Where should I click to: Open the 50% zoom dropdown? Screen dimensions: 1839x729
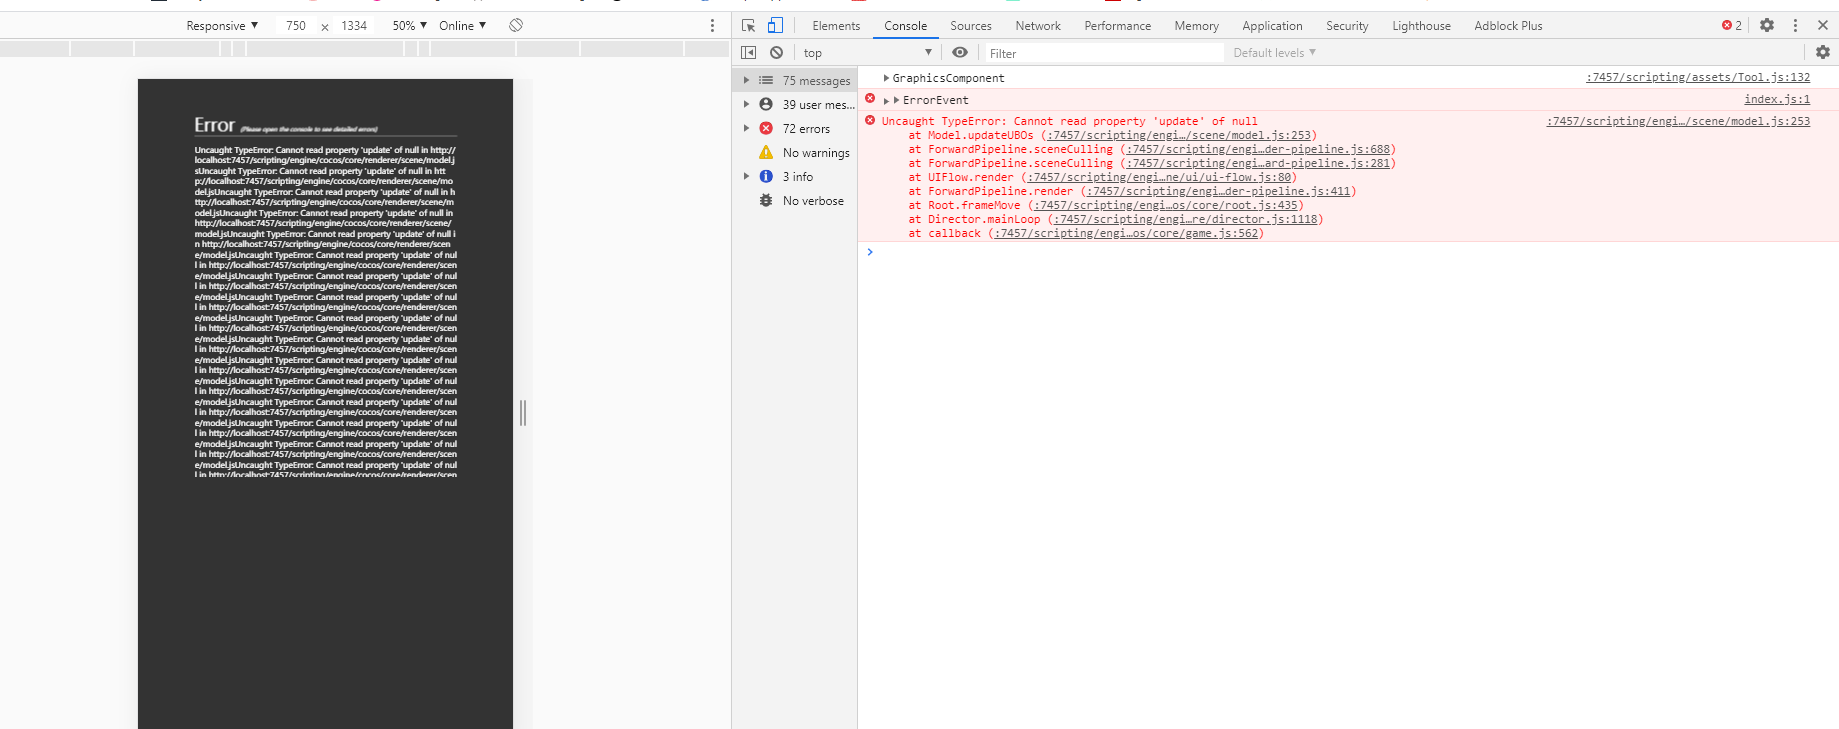click(x=410, y=25)
